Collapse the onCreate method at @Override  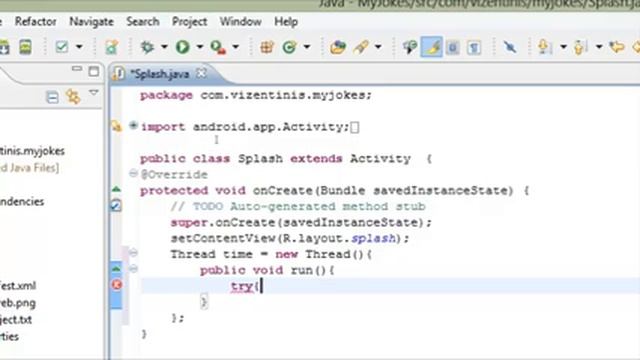133,173
